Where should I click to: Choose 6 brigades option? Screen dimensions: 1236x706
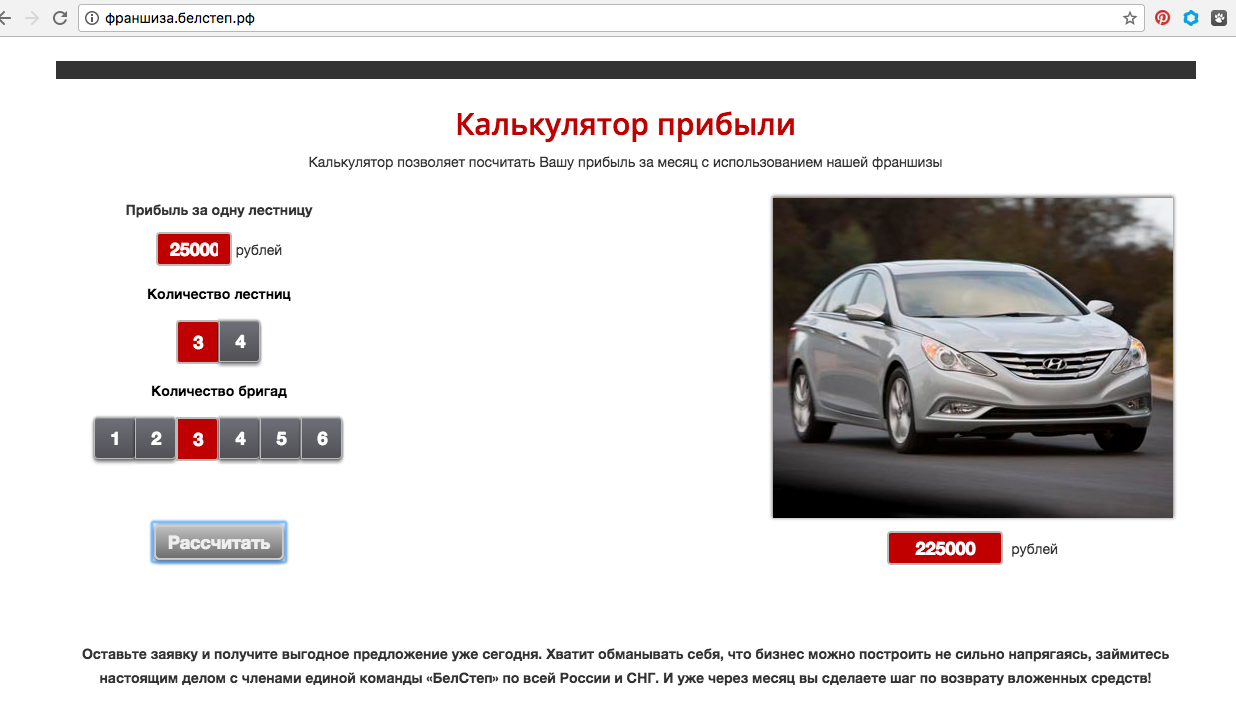click(x=322, y=439)
